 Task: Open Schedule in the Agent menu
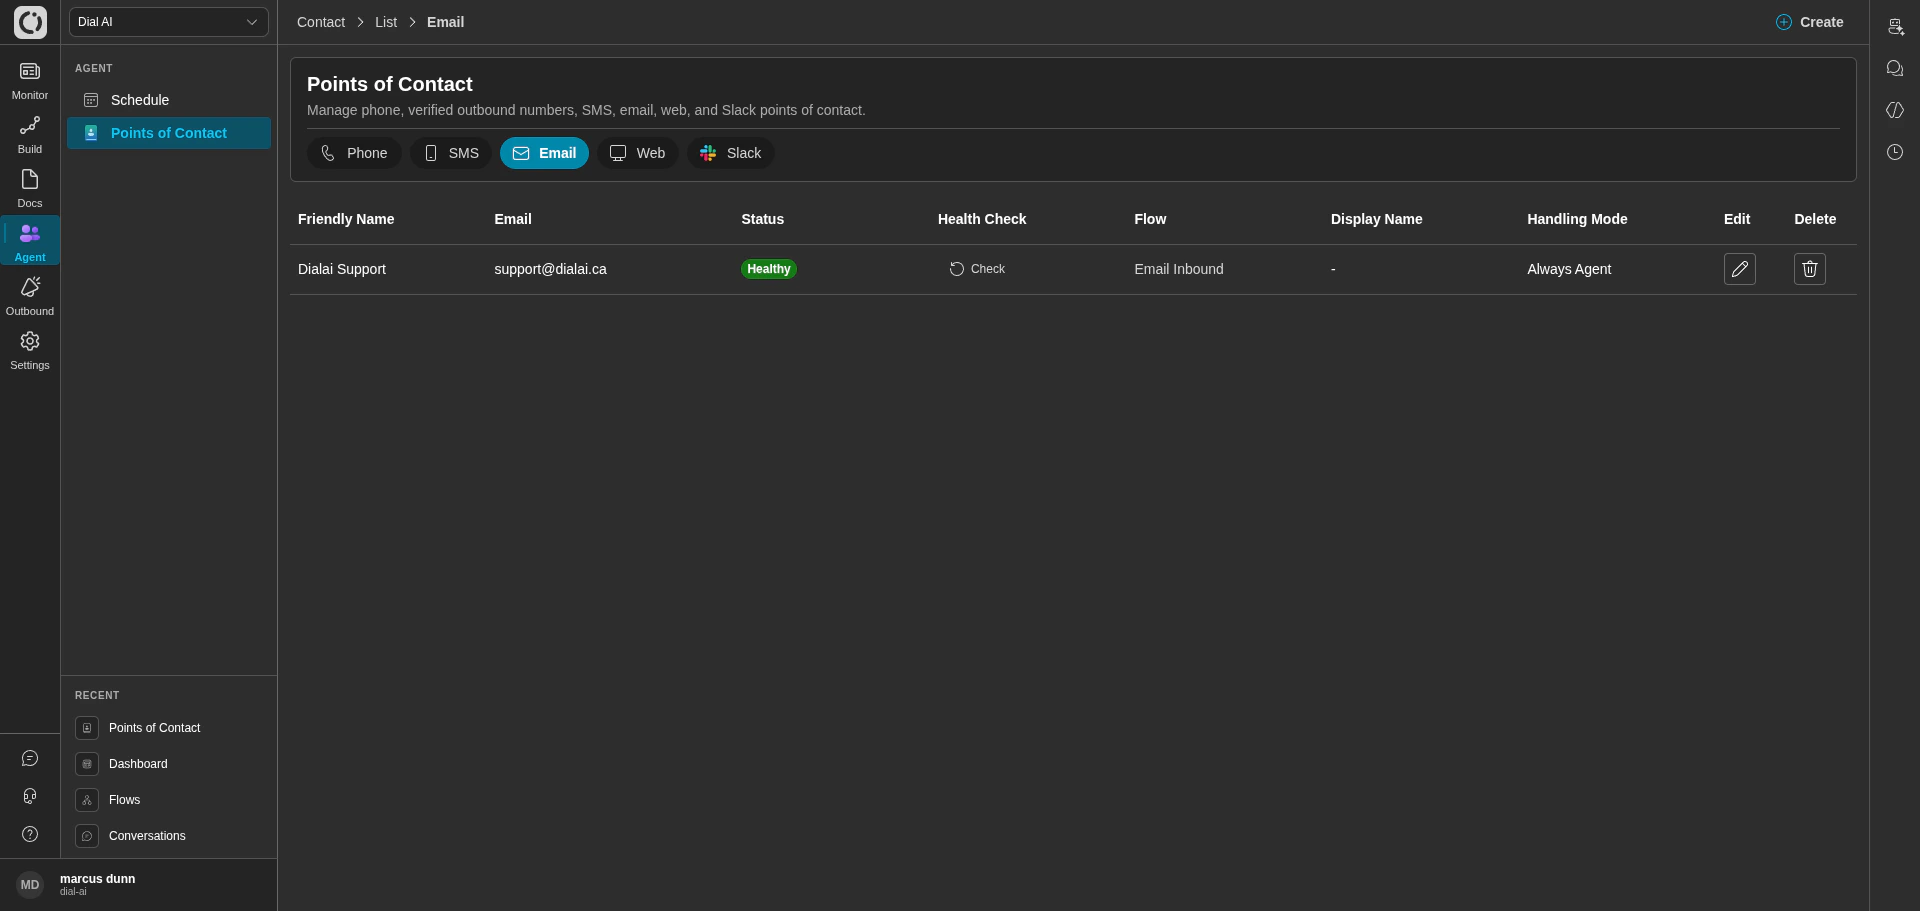(169, 100)
